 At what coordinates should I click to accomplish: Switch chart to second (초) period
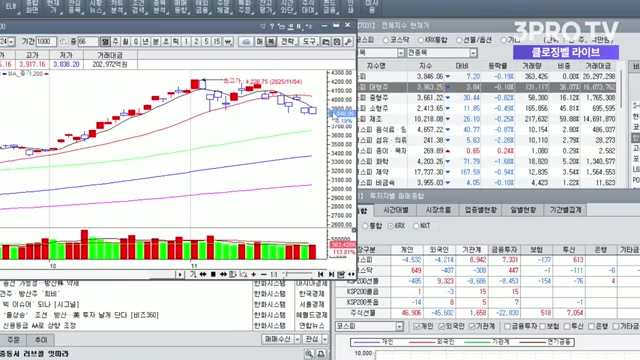pos(166,42)
